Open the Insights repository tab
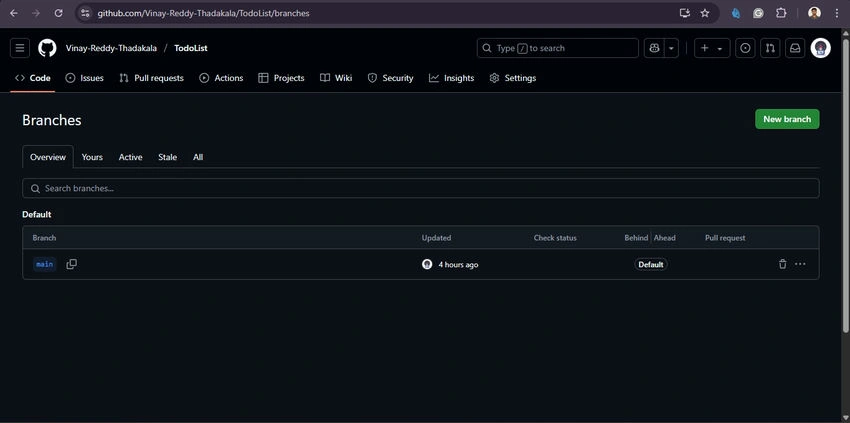850x423 pixels. 452,78
